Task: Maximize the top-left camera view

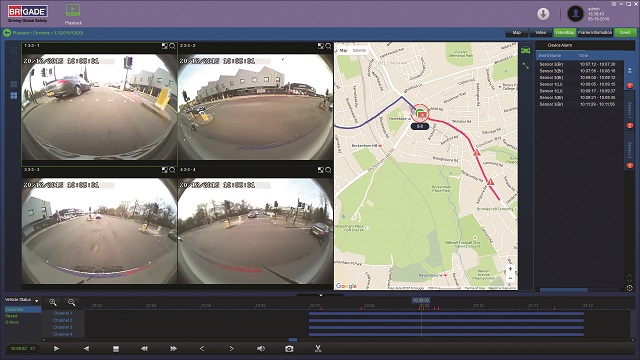Action: pos(164,46)
